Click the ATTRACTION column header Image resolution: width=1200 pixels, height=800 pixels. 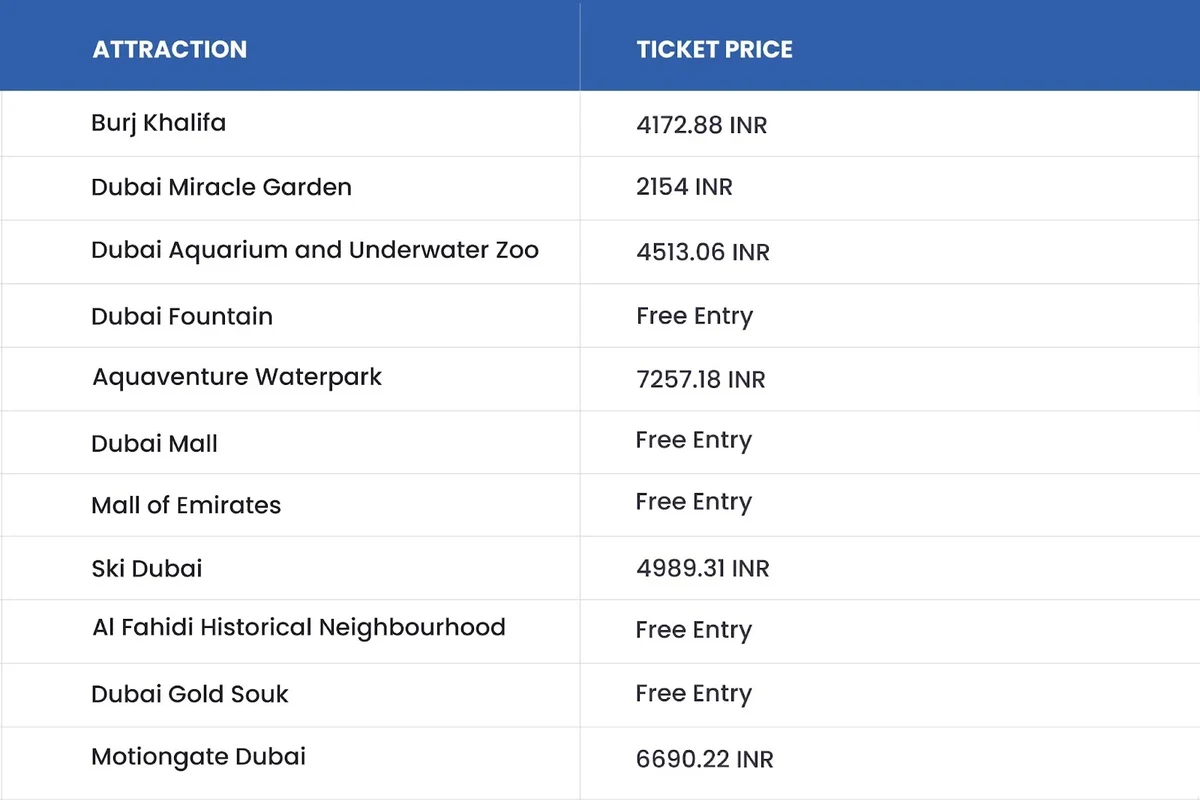[170, 49]
